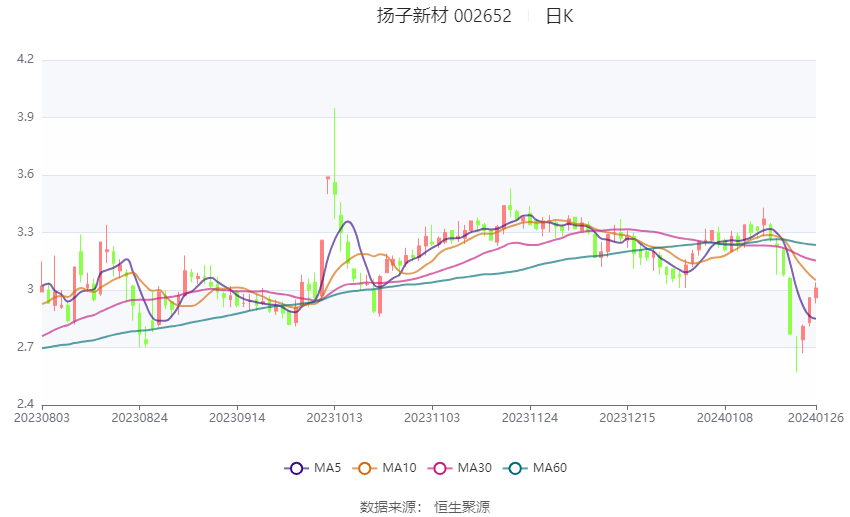Toggle the MA10 legend entry
This screenshot has height=517, width=850.
[x=384, y=468]
